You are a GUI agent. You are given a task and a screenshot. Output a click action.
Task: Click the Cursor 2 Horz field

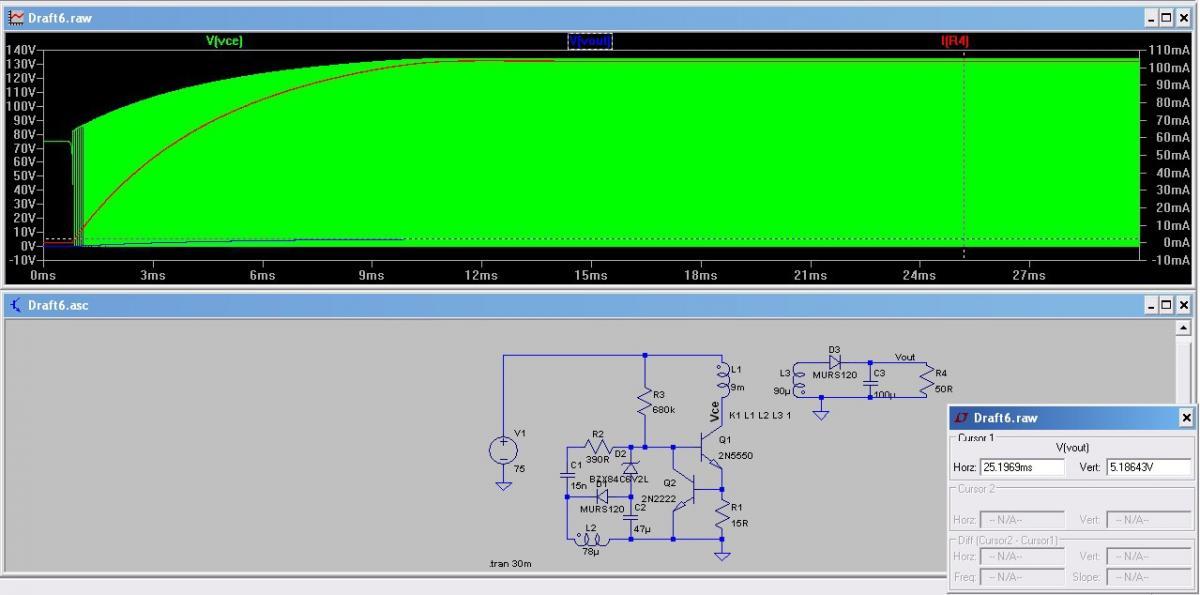pos(1022,519)
